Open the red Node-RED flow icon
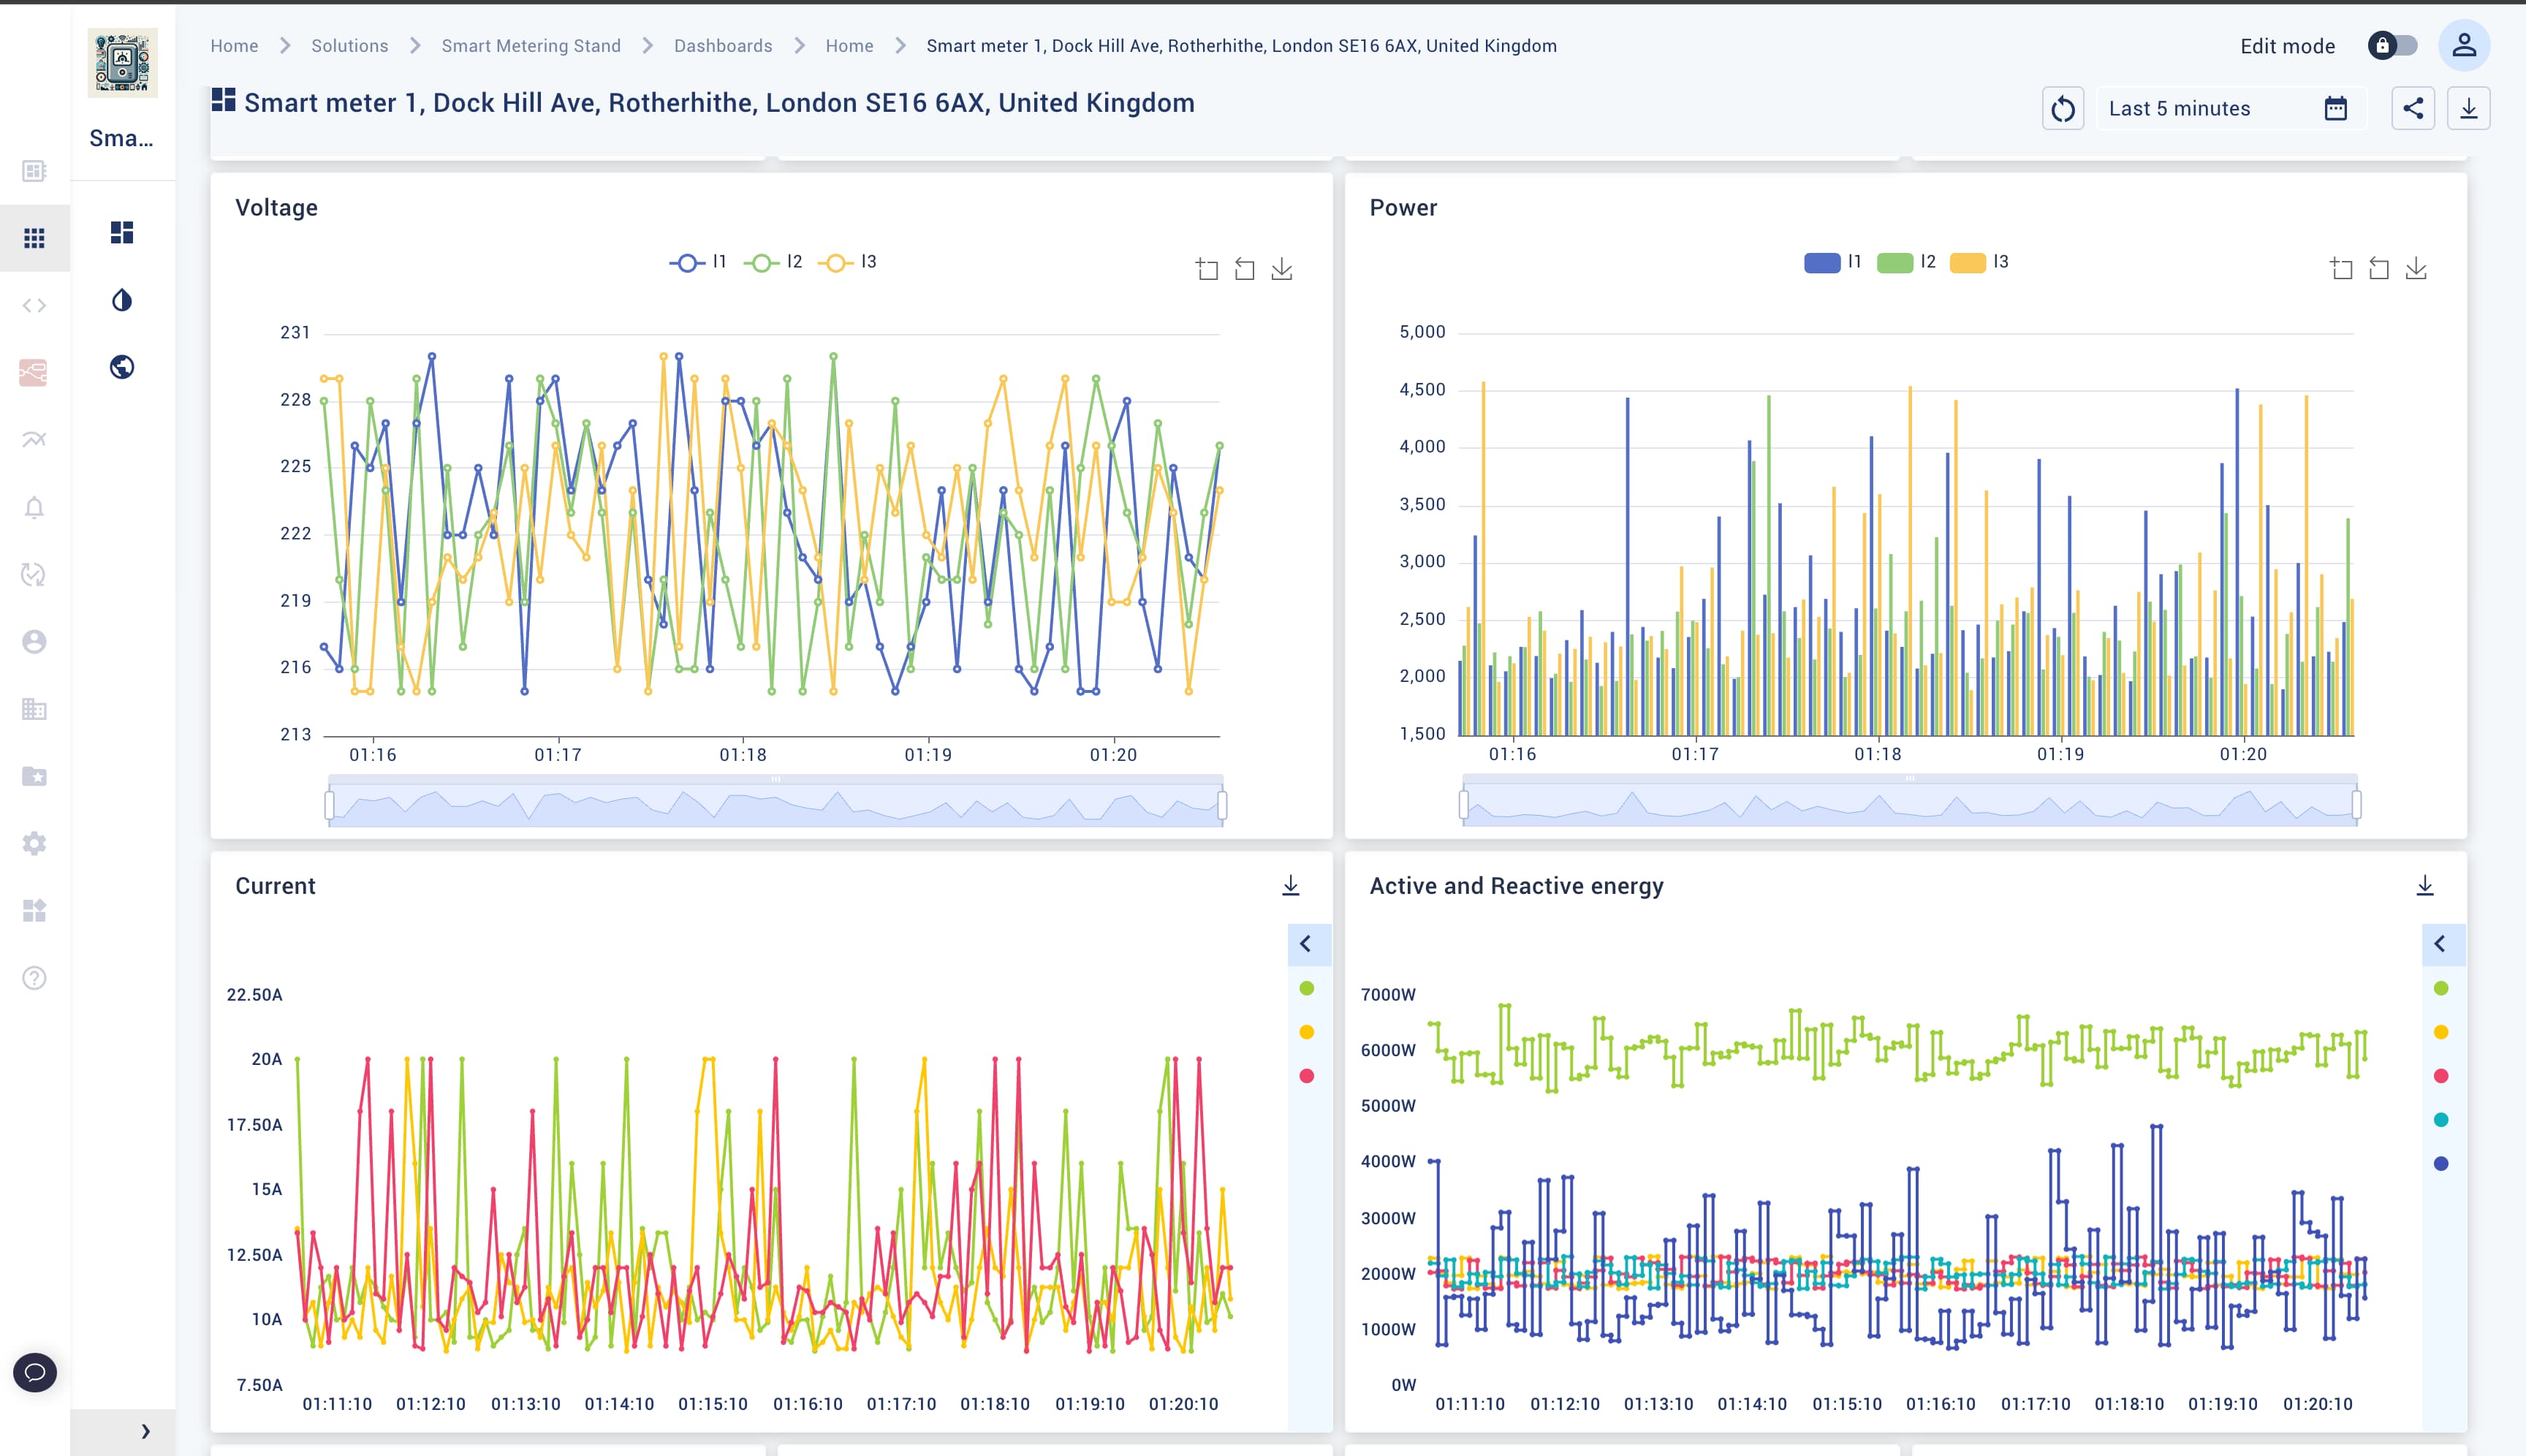Screen dimensions: 2526x1456 33,372
